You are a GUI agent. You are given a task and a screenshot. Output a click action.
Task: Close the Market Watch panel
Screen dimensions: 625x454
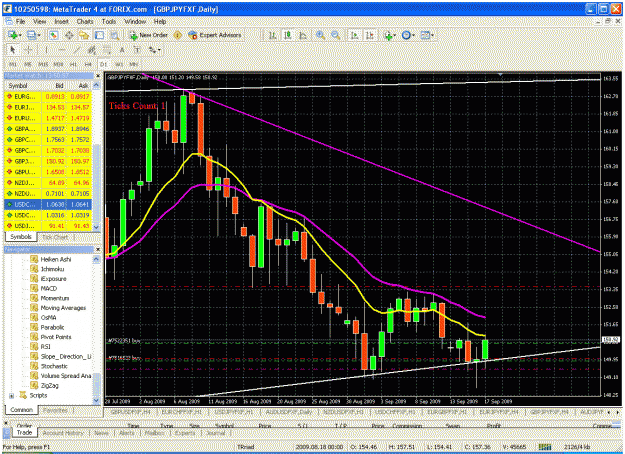pyautogui.click(x=98, y=75)
